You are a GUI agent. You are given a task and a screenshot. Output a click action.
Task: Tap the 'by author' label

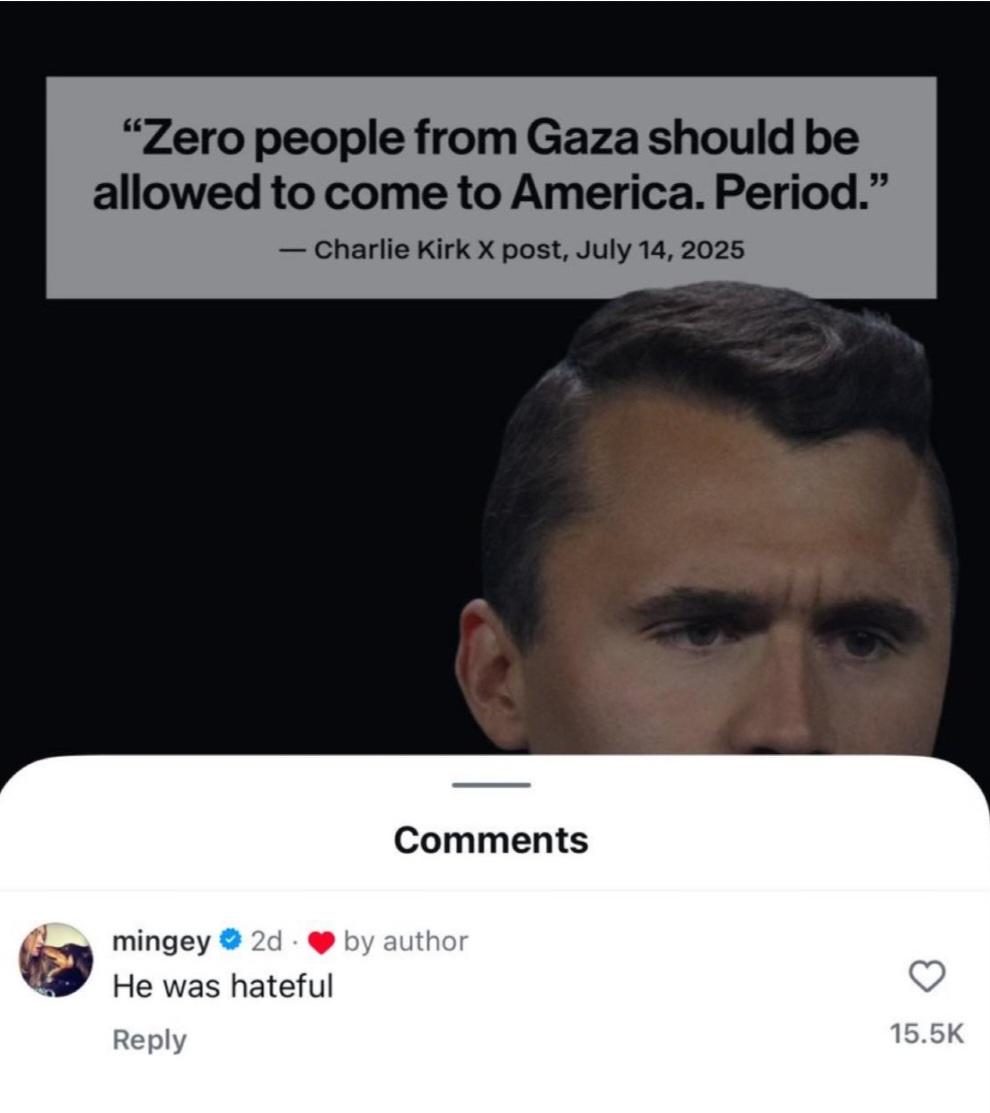(405, 941)
